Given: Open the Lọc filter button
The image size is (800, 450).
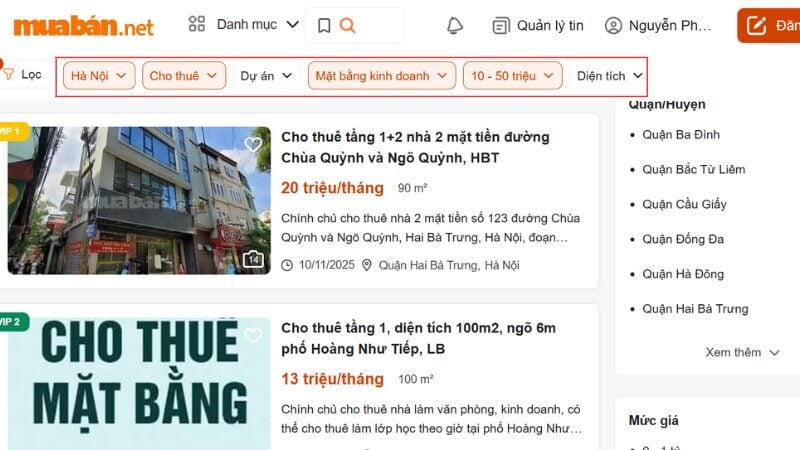Looking at the screenshot, I should [23, 74].
